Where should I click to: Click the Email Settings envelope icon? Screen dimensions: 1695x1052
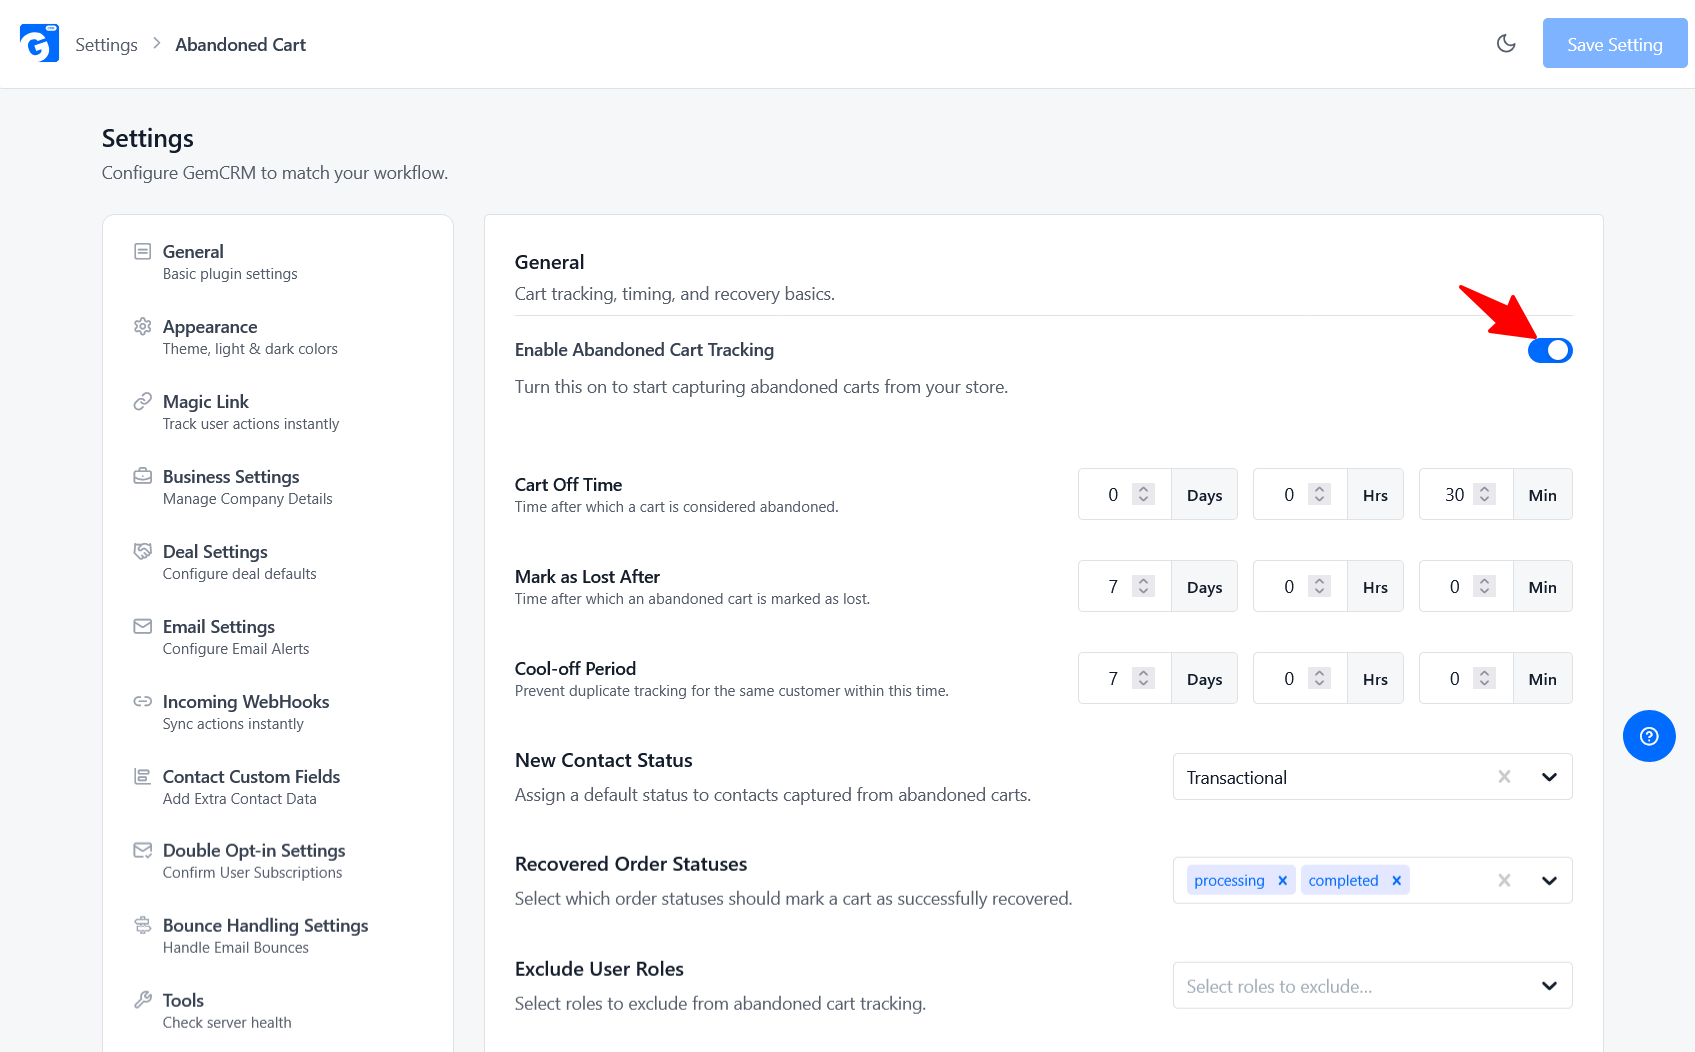coord(143,626)
